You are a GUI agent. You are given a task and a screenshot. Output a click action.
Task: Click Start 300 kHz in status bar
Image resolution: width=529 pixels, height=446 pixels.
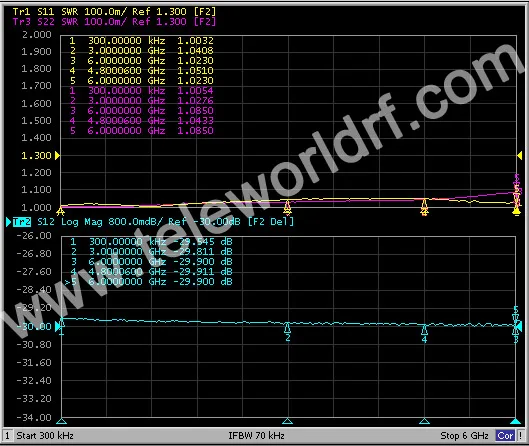[45, 436]
